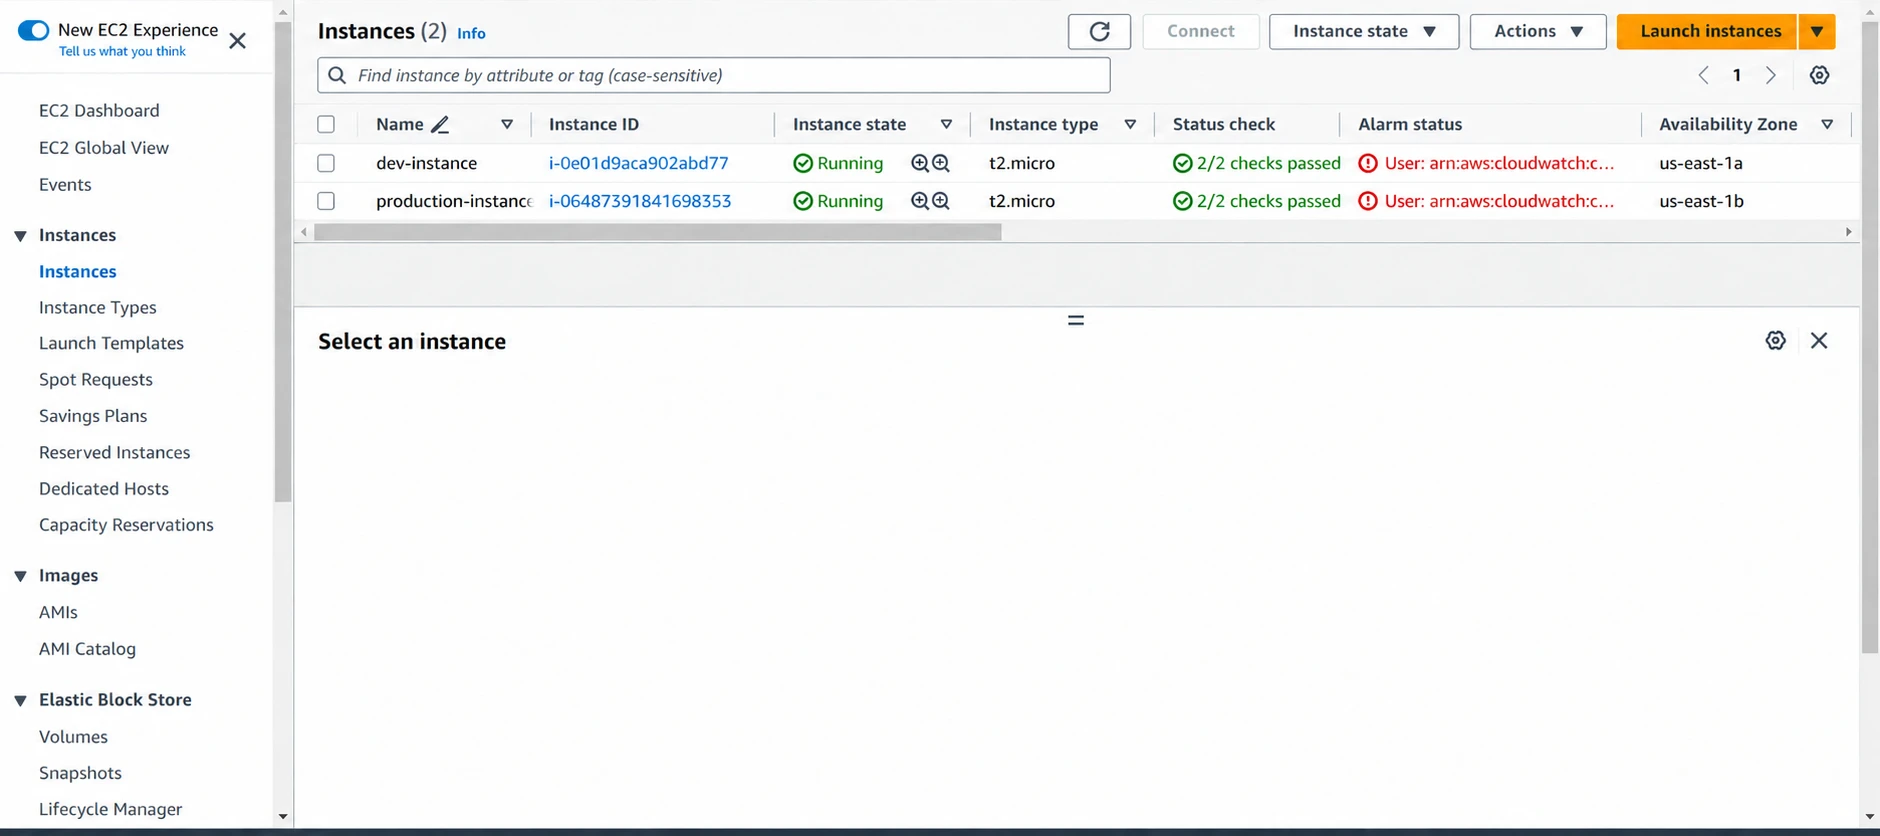
Task: Click the red alarm icon for dev-instance
Action: pos(1368,163)
